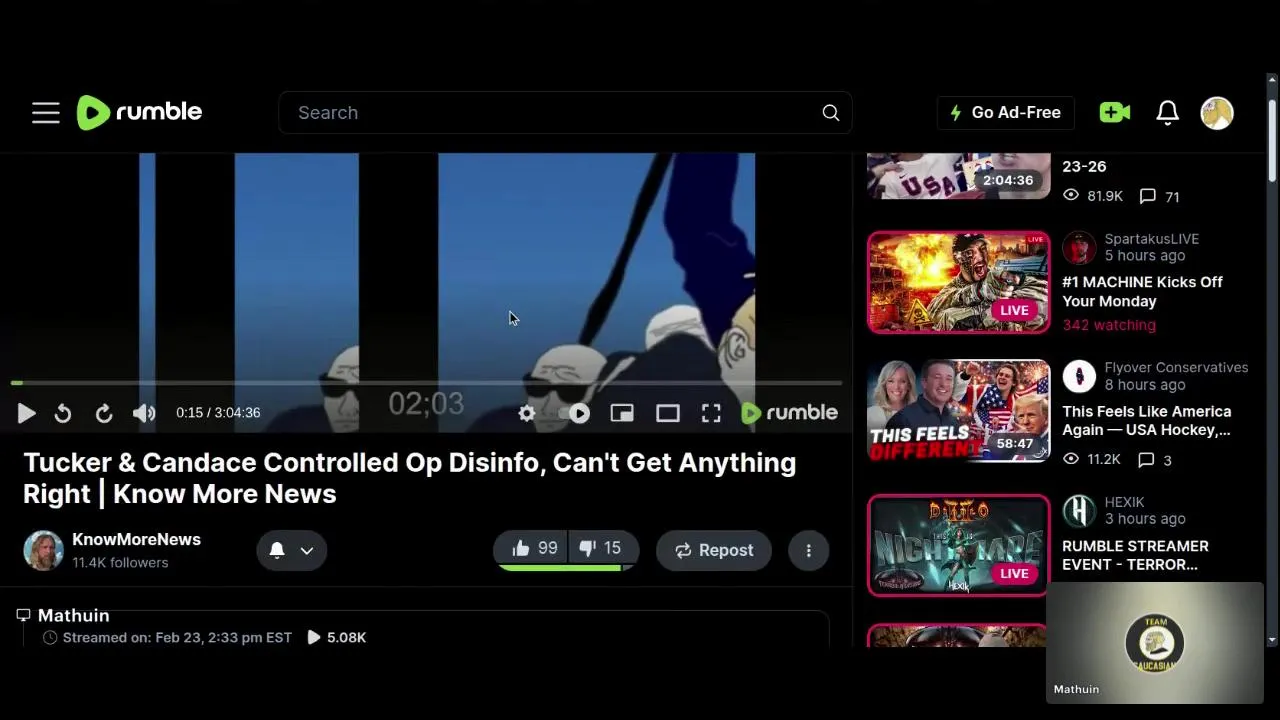Seek on the video progress bar
The height and width of the screenshot is (720, 1280).
click(427, 383)
